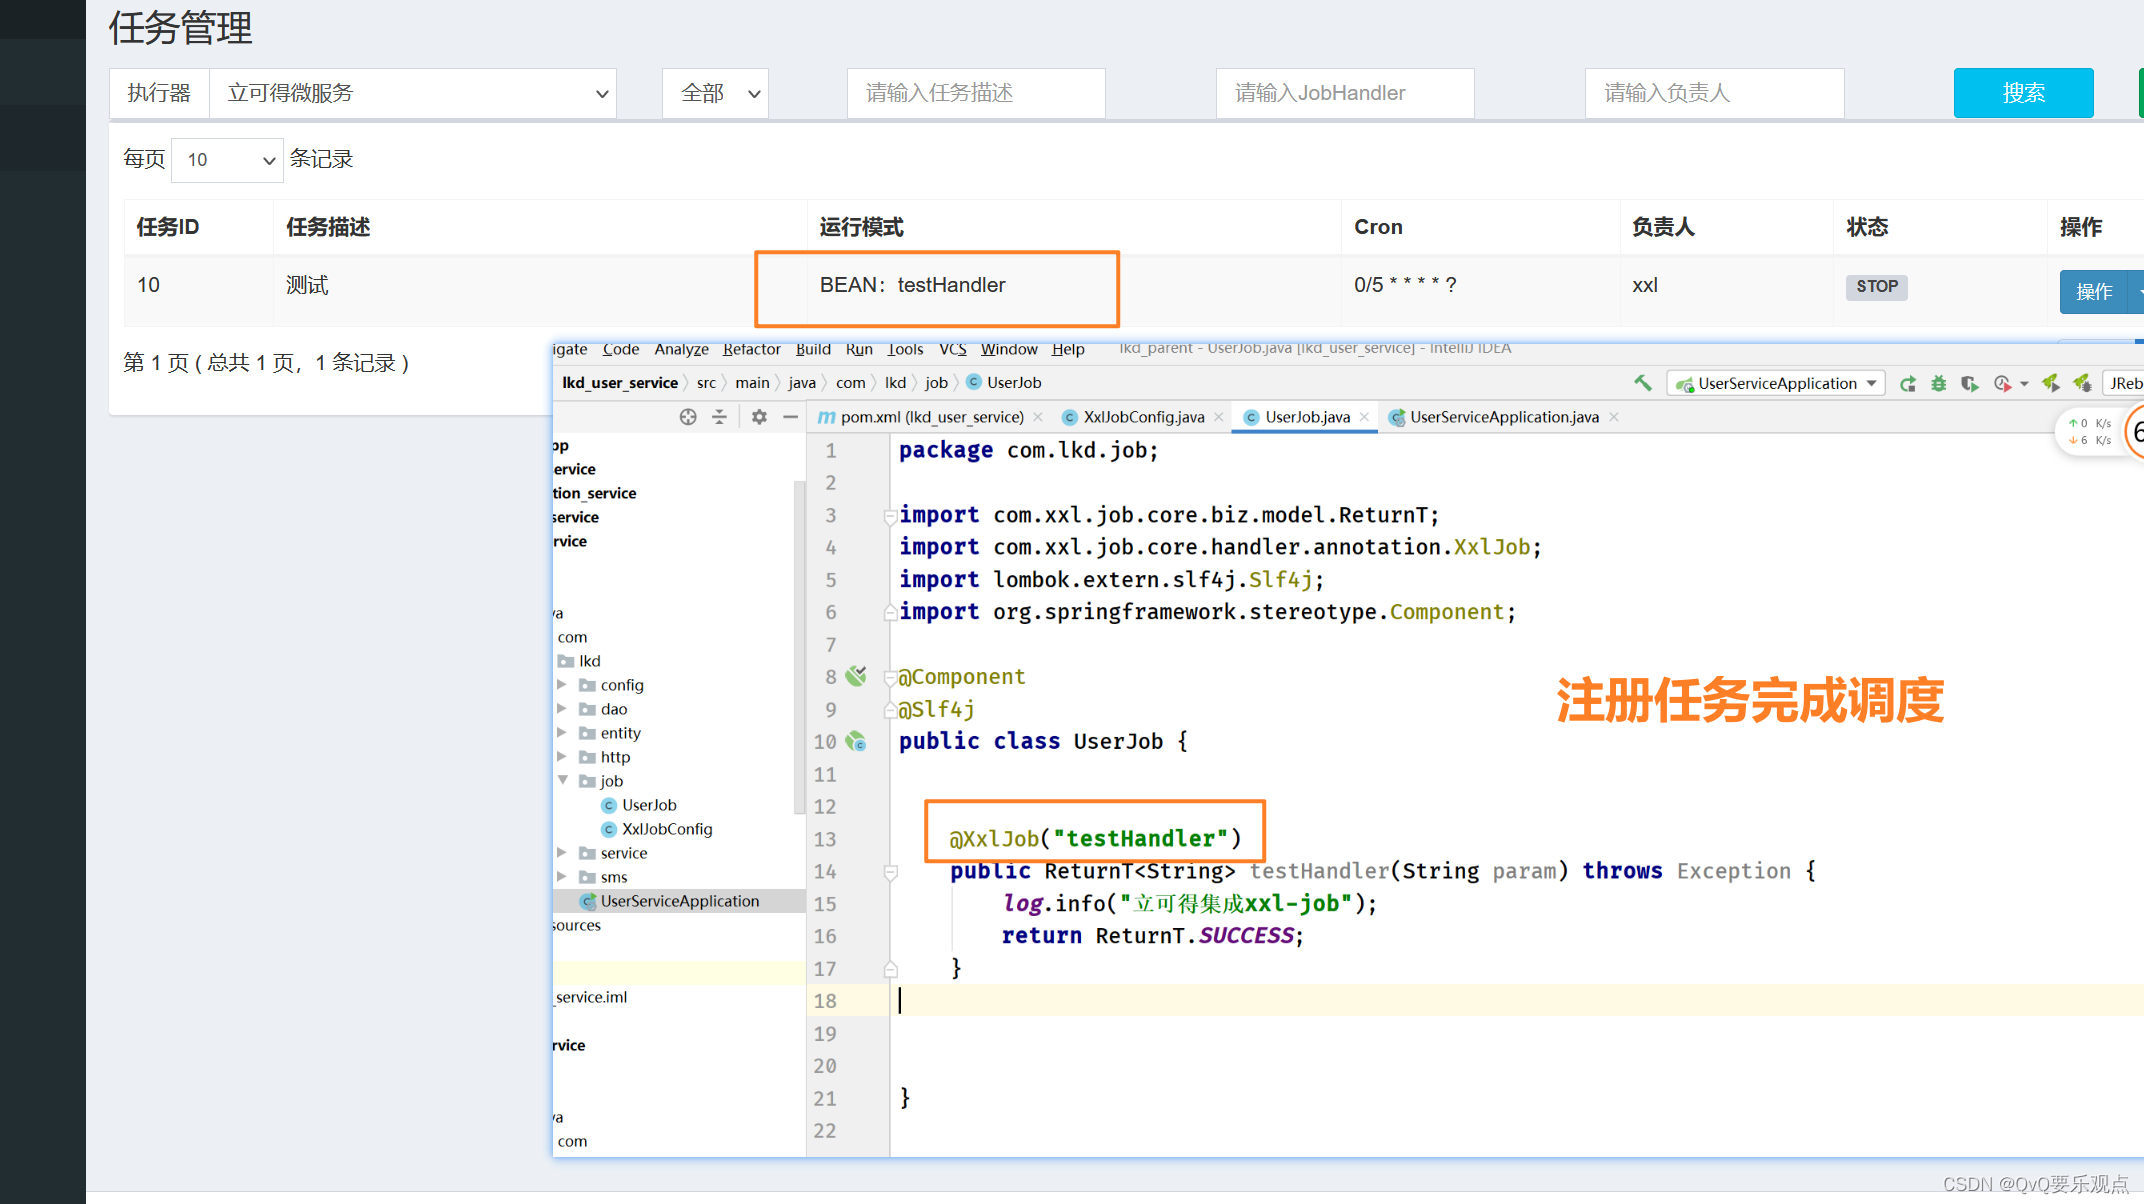This screenshot has height=1204, width=2144.
Task: Click fold marker at line 14 method
Action: [x=890, y=872]
